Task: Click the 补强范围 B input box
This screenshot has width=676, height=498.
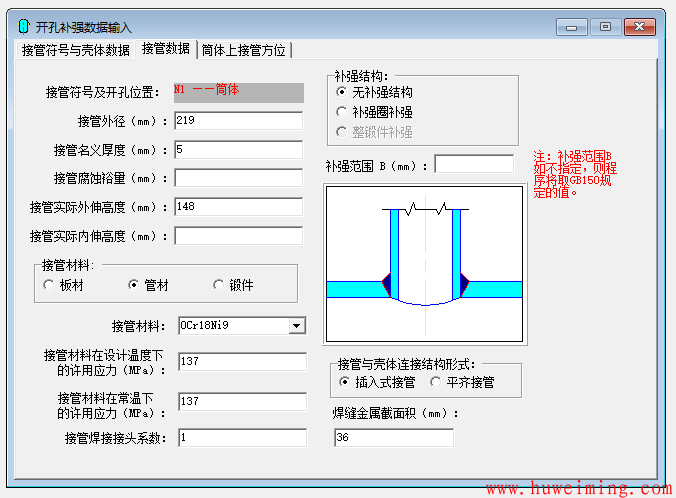Action: coord(474,164)
